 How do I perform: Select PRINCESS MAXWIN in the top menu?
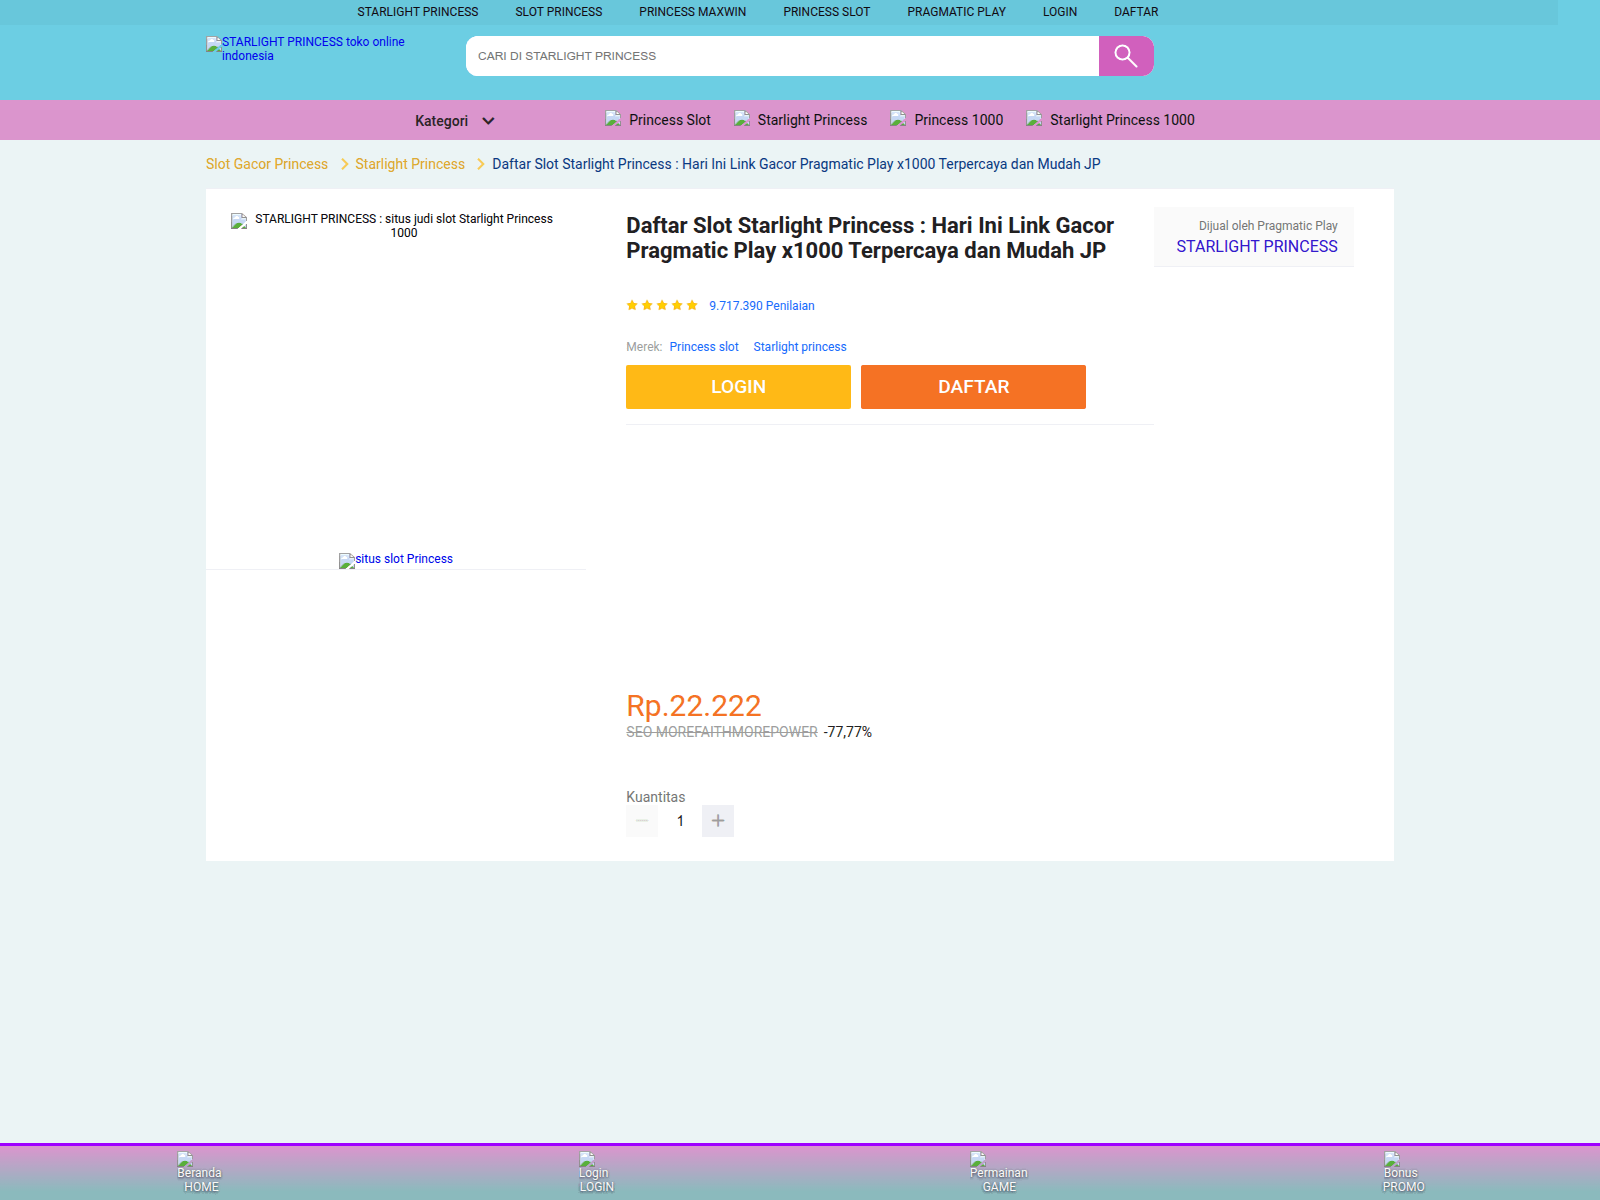[692, 12]
